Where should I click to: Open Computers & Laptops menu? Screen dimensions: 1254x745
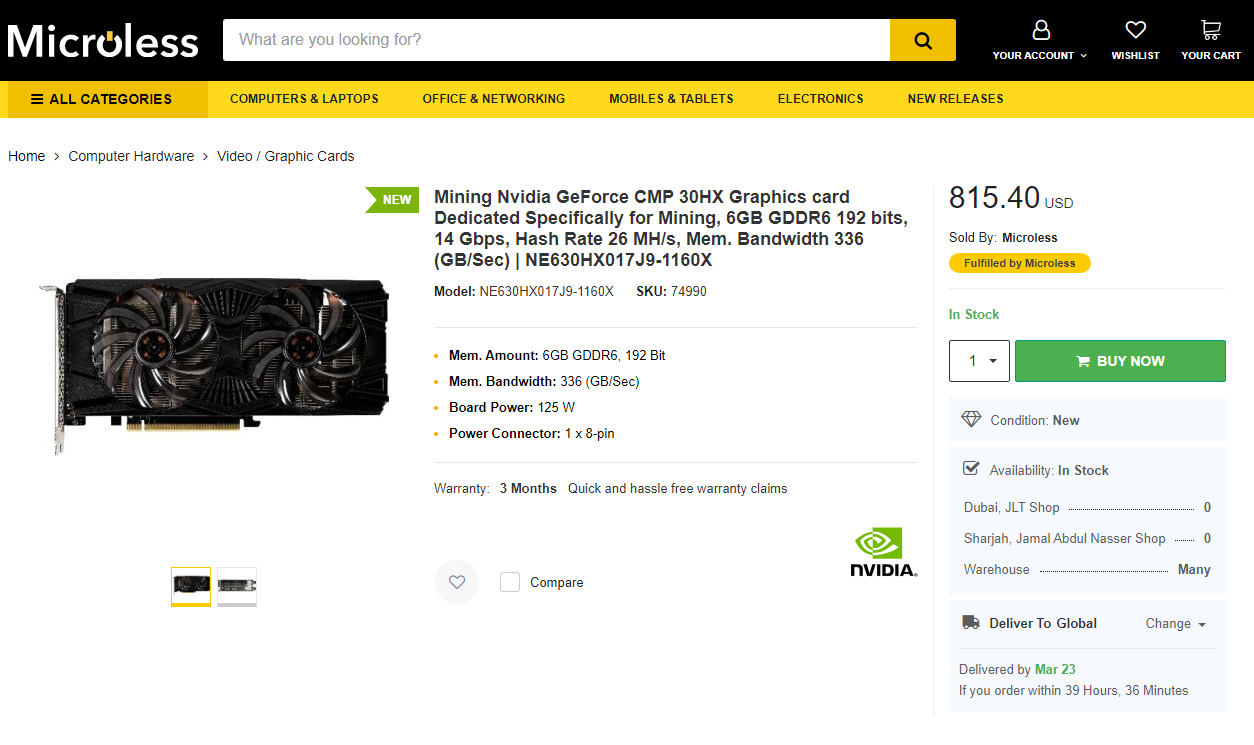pos(304,99)
